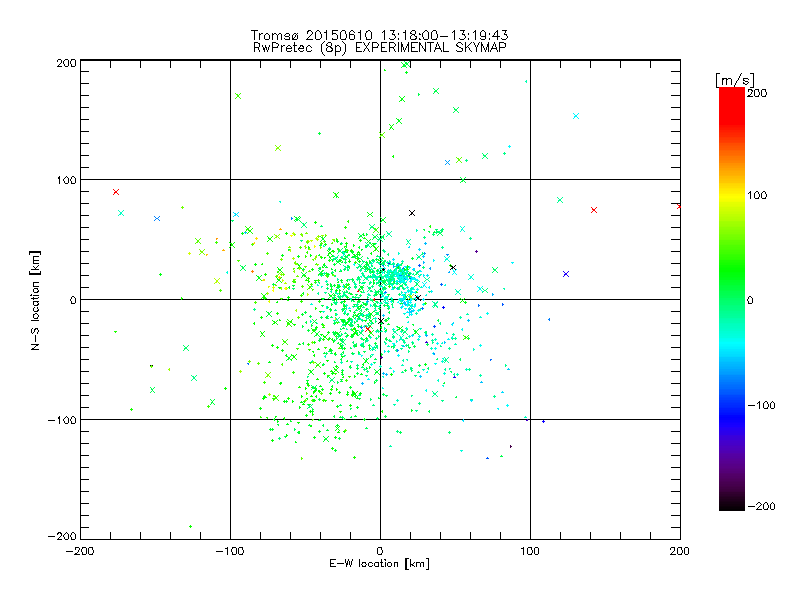Click the 'E-W location [km]' axis label

click(379, 564)
